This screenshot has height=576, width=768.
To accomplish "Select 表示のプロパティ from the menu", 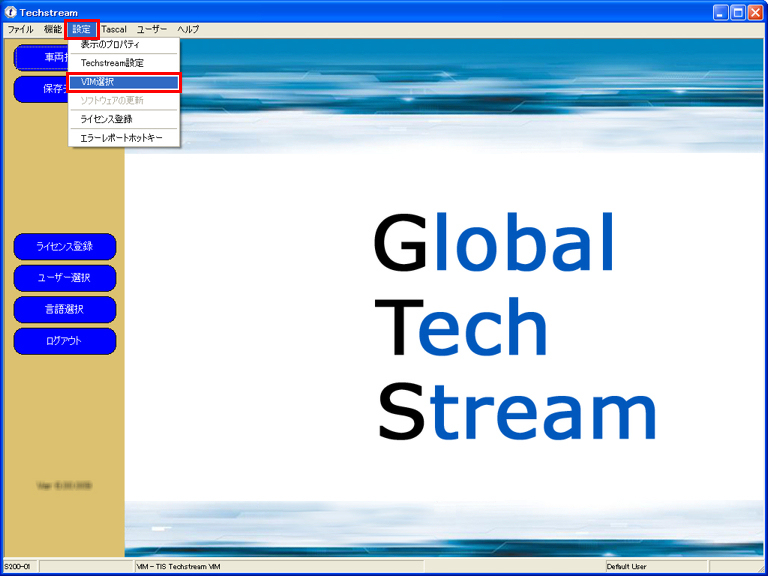I will [124, 45].
